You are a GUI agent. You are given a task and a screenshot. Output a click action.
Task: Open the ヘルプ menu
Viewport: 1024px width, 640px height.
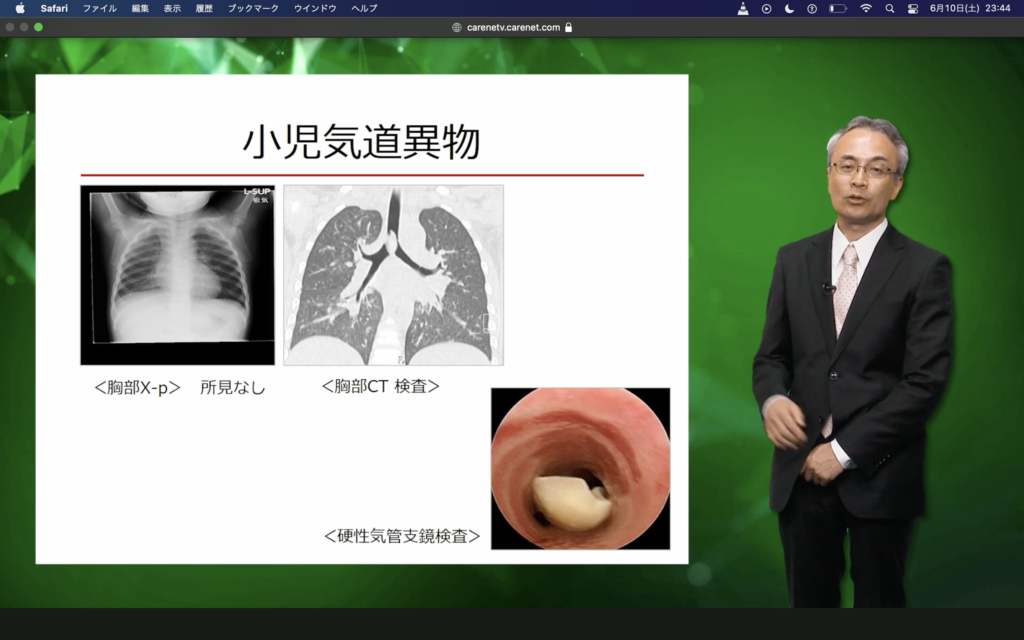tap(364, 8)
